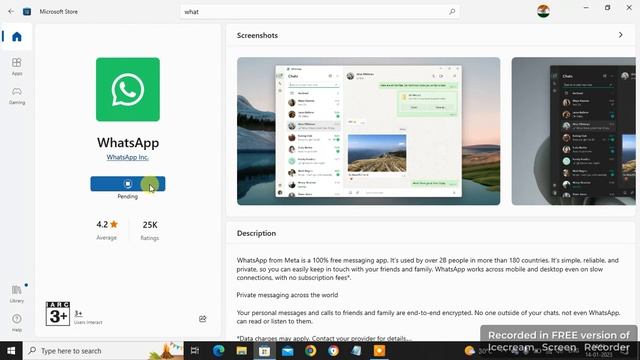
Task: Click the taskbar search field
Action: (x=104, y=351)
